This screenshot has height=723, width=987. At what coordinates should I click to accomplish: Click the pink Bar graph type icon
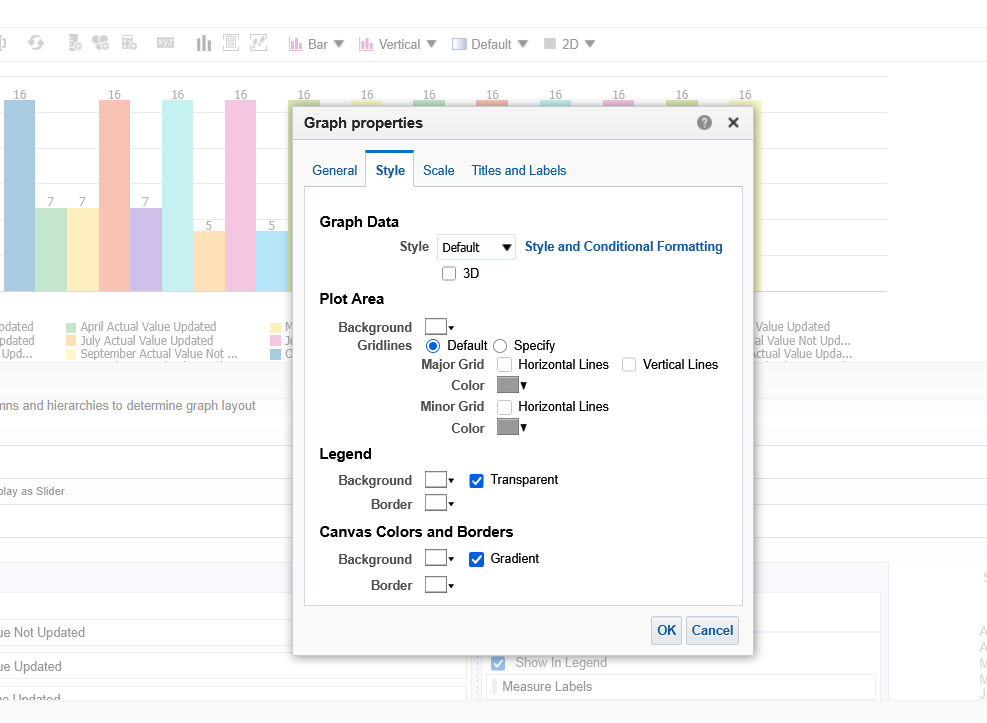[x=296, y=44]
